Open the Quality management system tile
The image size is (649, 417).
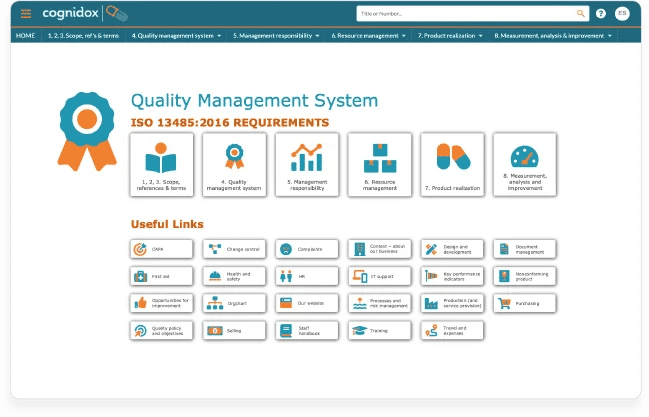(x=234, y=165)
